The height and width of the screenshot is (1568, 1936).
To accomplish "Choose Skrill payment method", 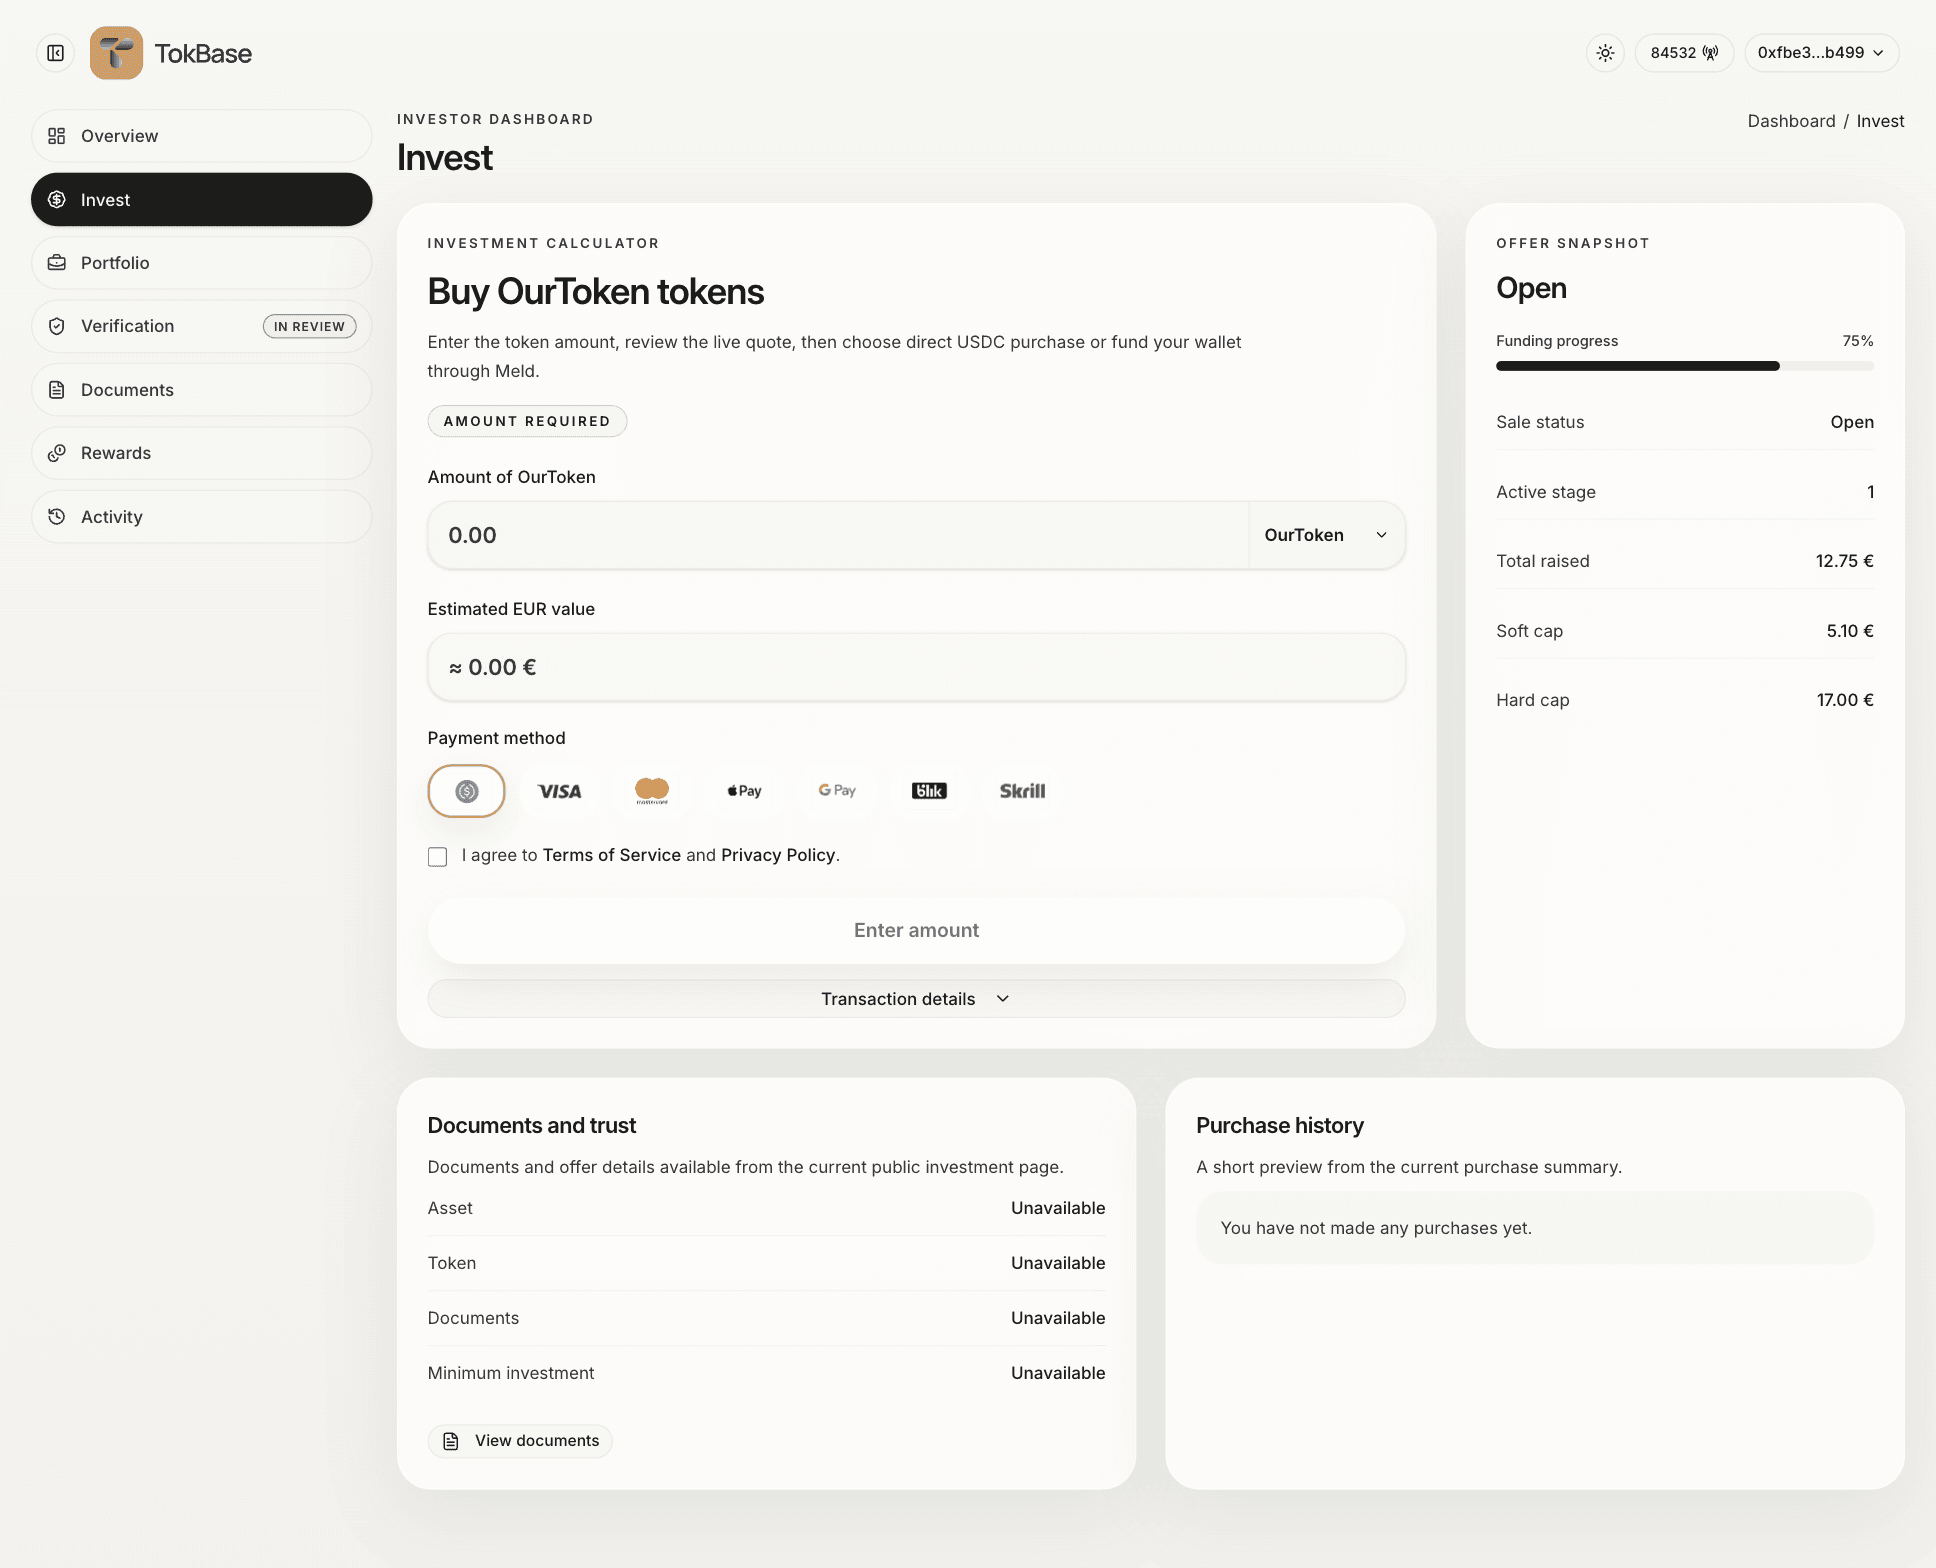I will [x=1022, y=791].
